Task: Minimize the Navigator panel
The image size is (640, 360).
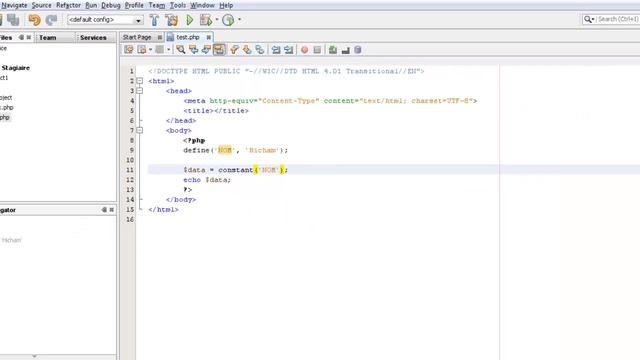Action: pos(104,210)
